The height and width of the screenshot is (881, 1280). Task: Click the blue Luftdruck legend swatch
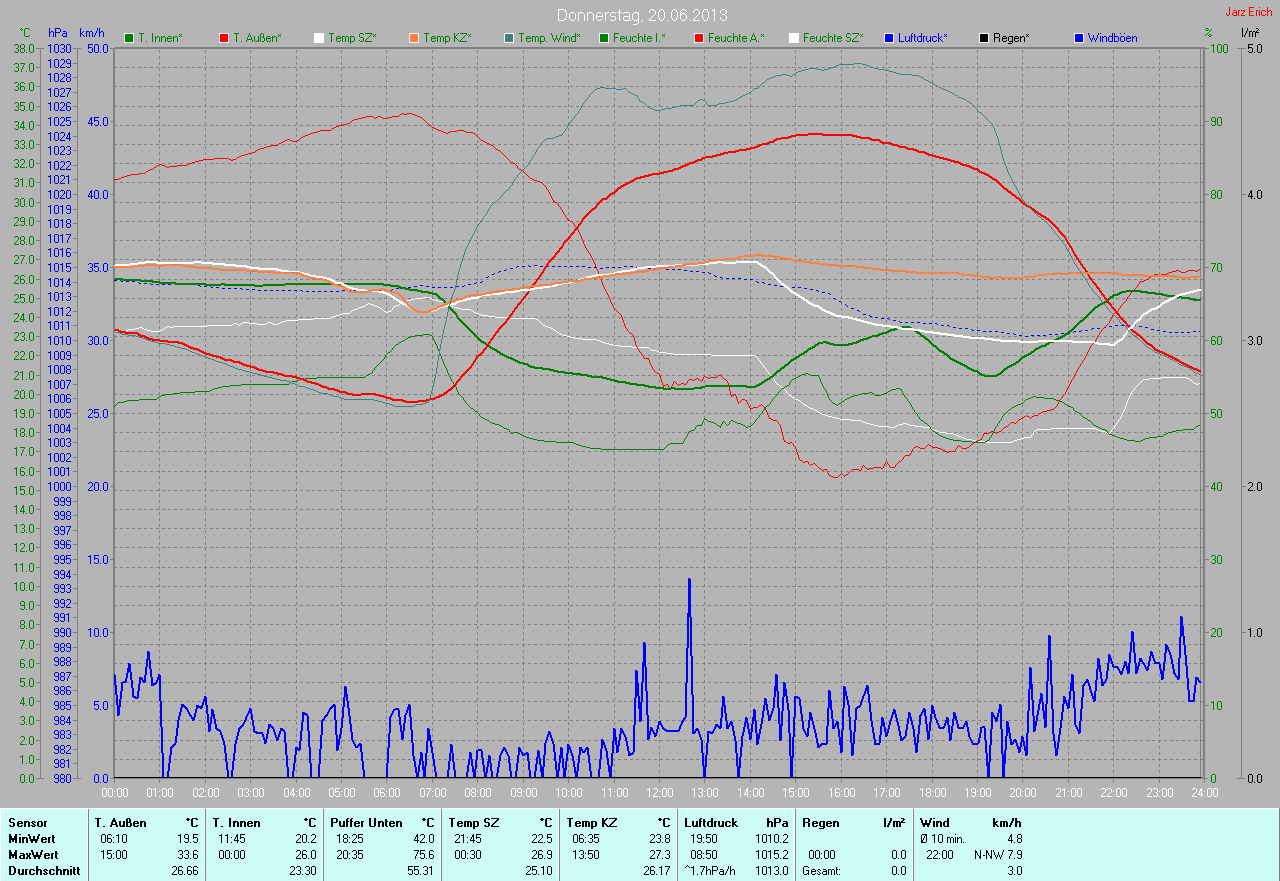(x=889, y=38)
